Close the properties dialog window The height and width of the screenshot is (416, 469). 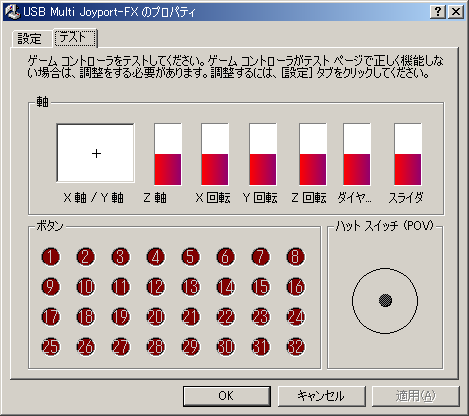pyautogui.click(x=456, y=12)
